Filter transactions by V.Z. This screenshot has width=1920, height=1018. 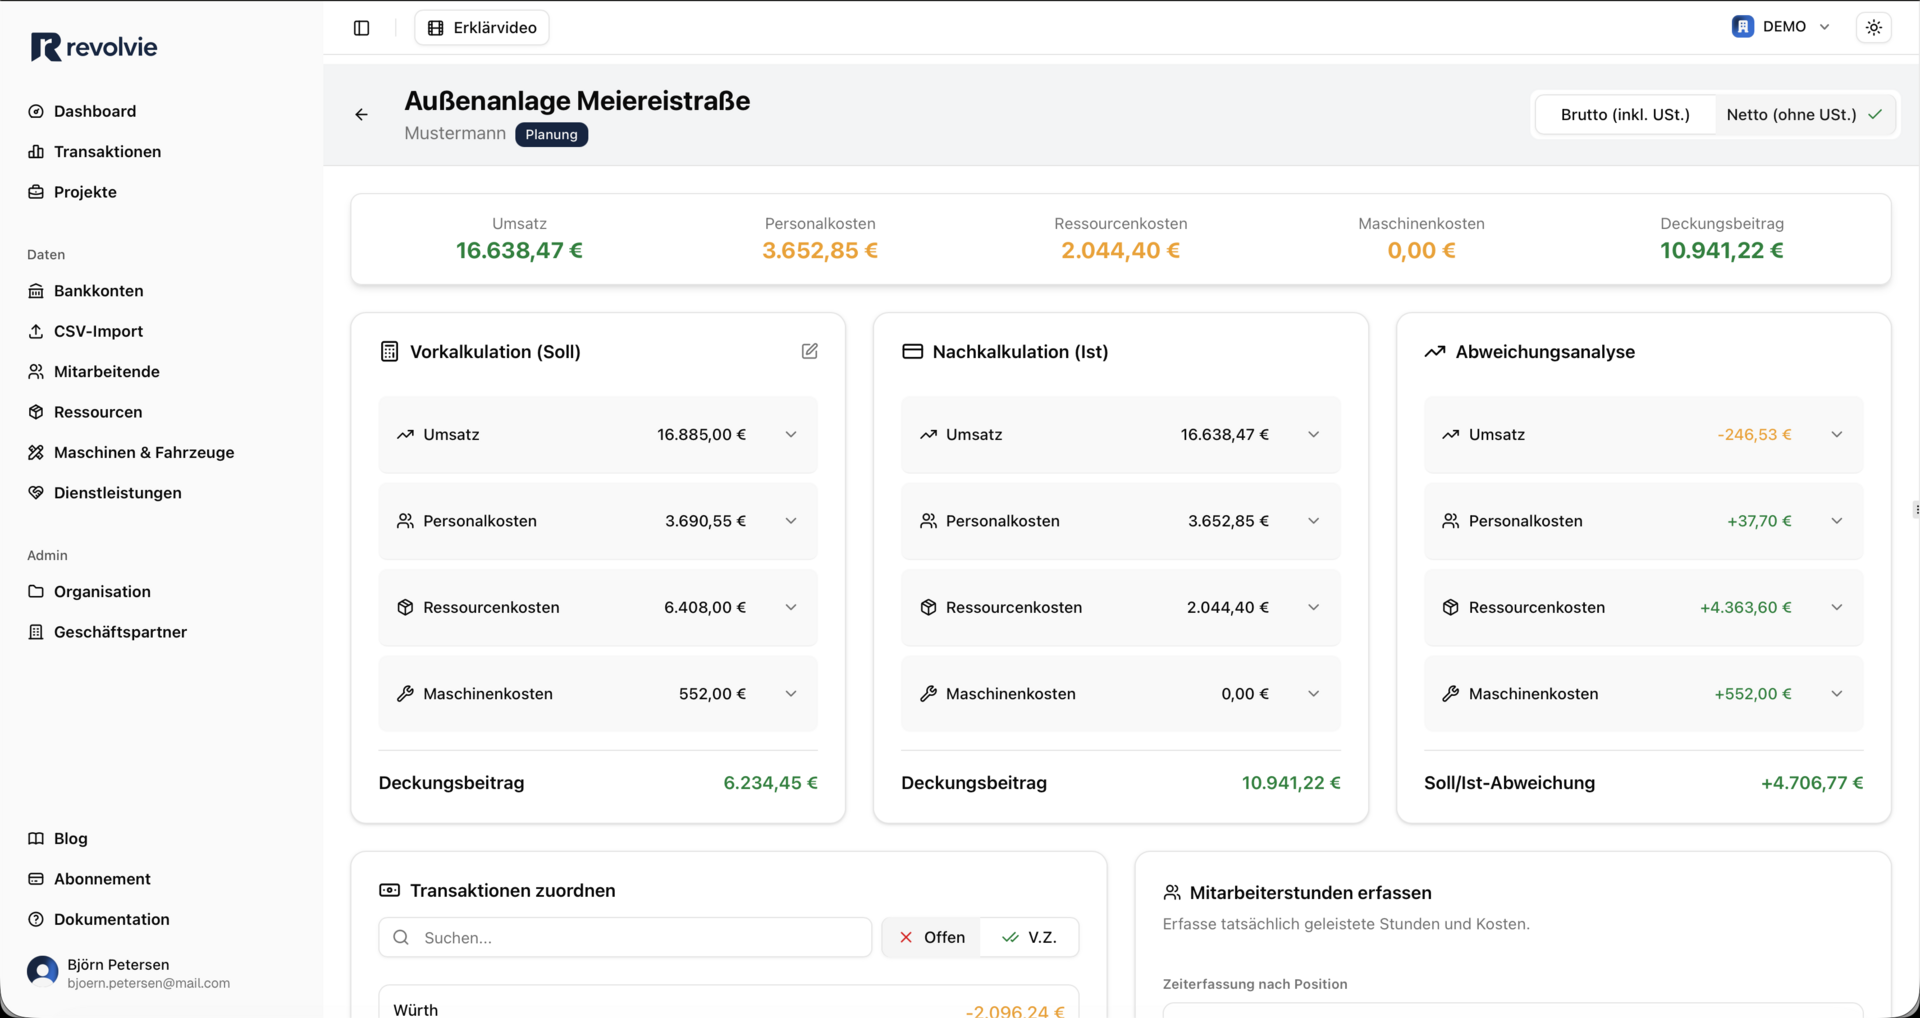pos(1029,937)
